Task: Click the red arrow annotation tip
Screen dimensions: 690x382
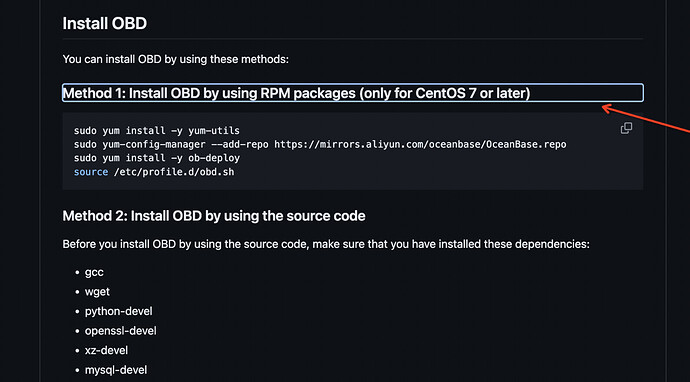Action: [604, 106]
